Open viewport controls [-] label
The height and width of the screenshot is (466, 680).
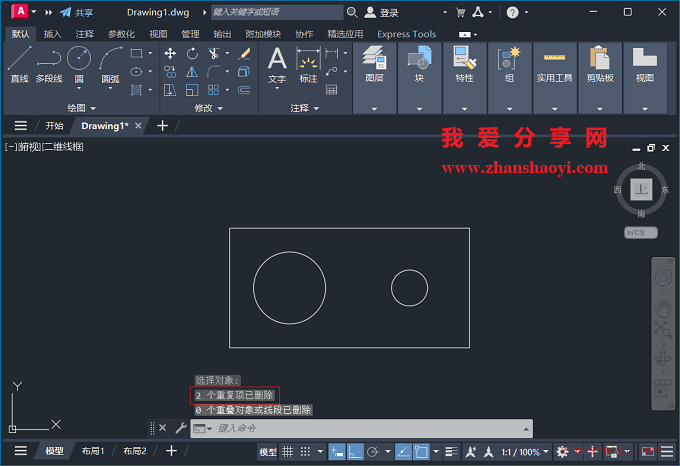click(x=11, y=147)
